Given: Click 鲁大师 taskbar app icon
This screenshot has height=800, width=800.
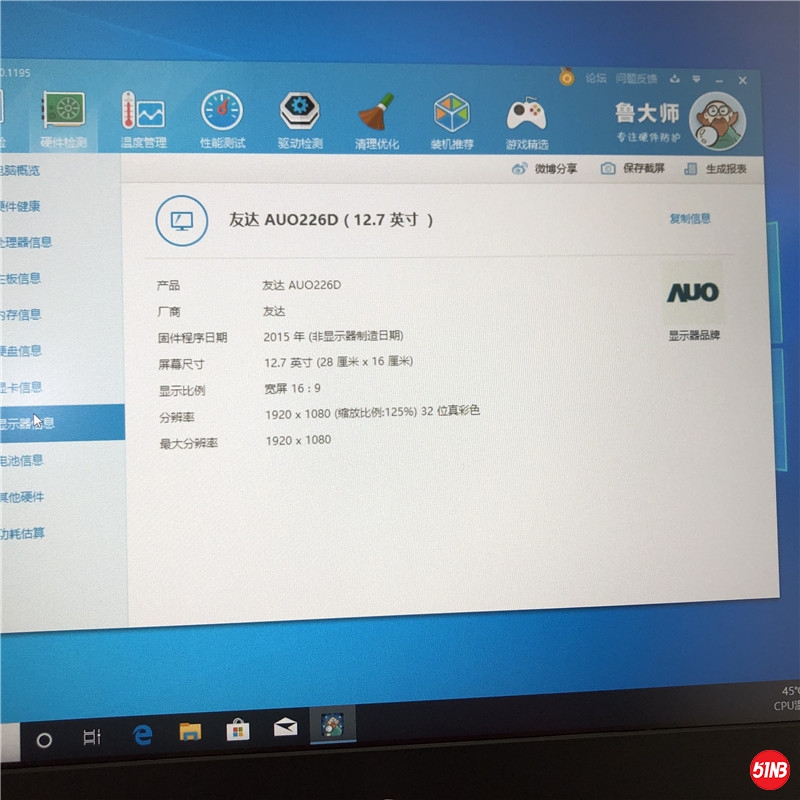Looking at the screenshot, I should 333,725.
